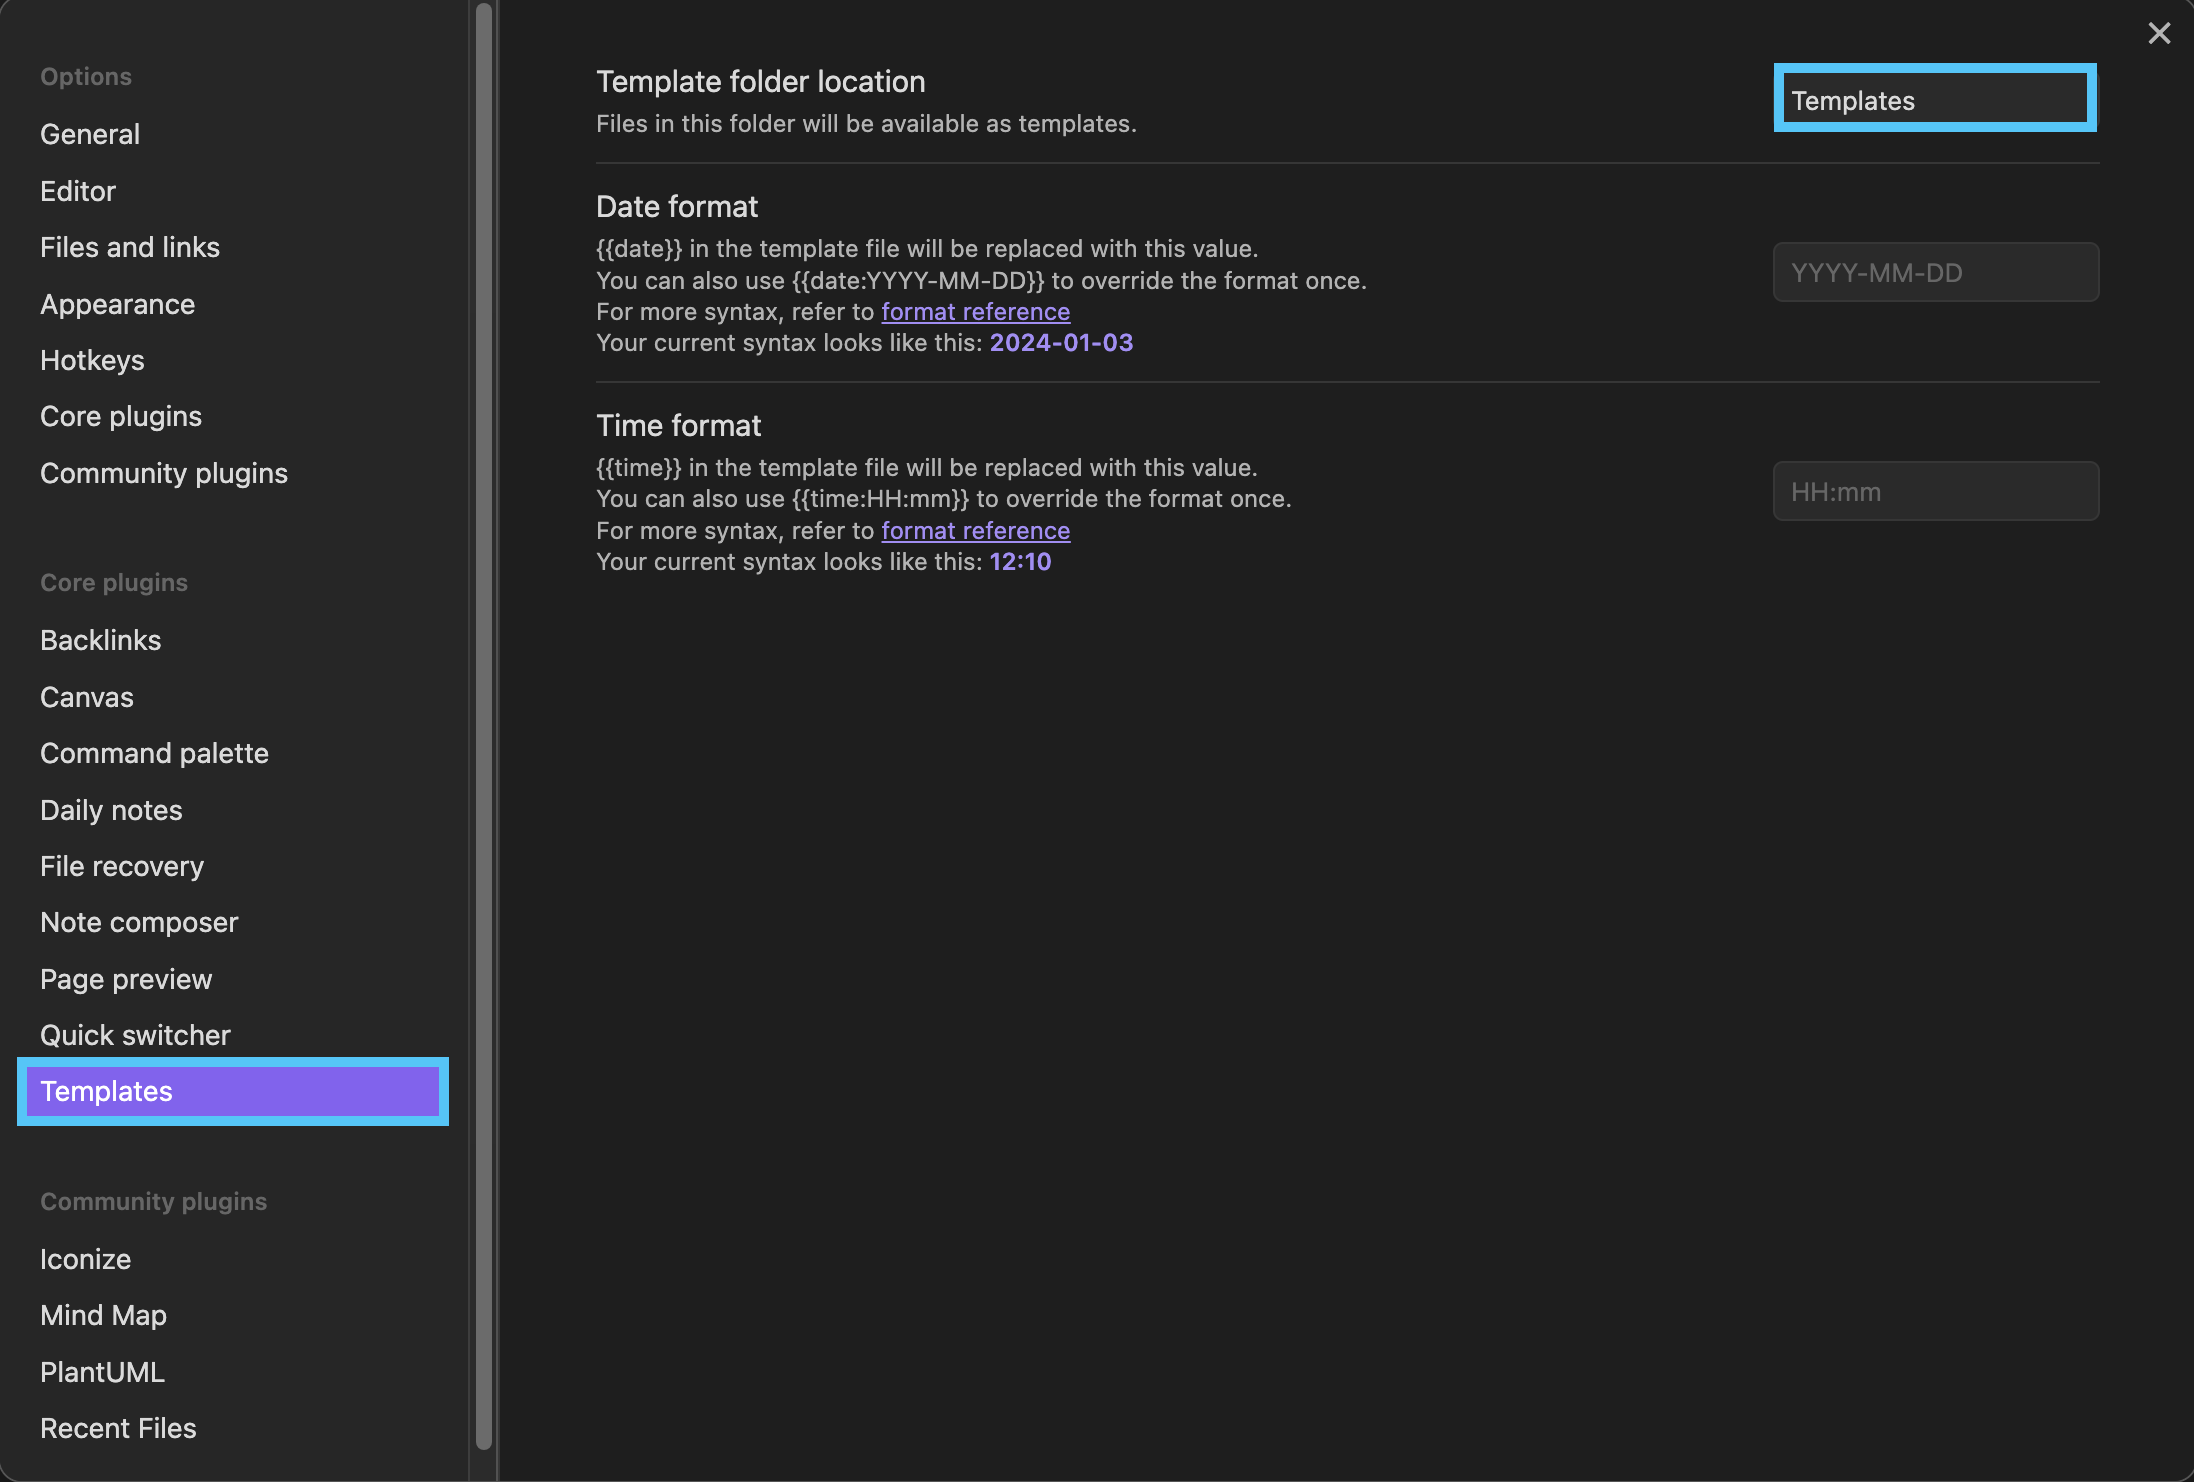
Task: Open time format reference link
Action: click(x=975, y=531)
